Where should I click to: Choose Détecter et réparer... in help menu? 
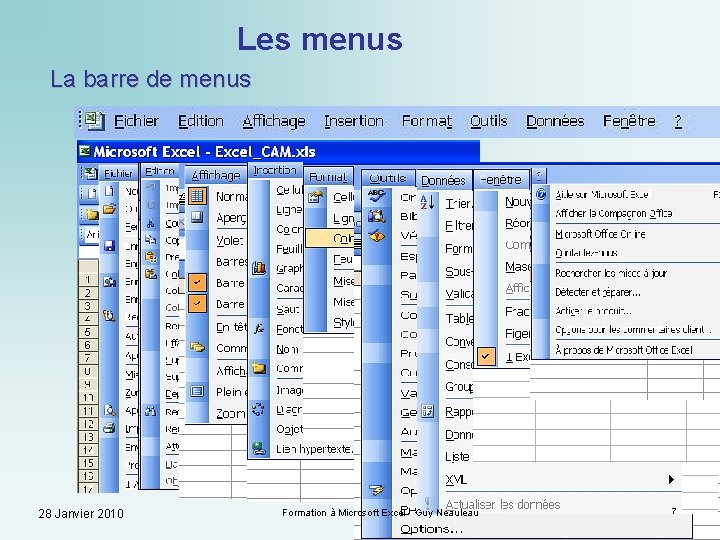point(597,292)
